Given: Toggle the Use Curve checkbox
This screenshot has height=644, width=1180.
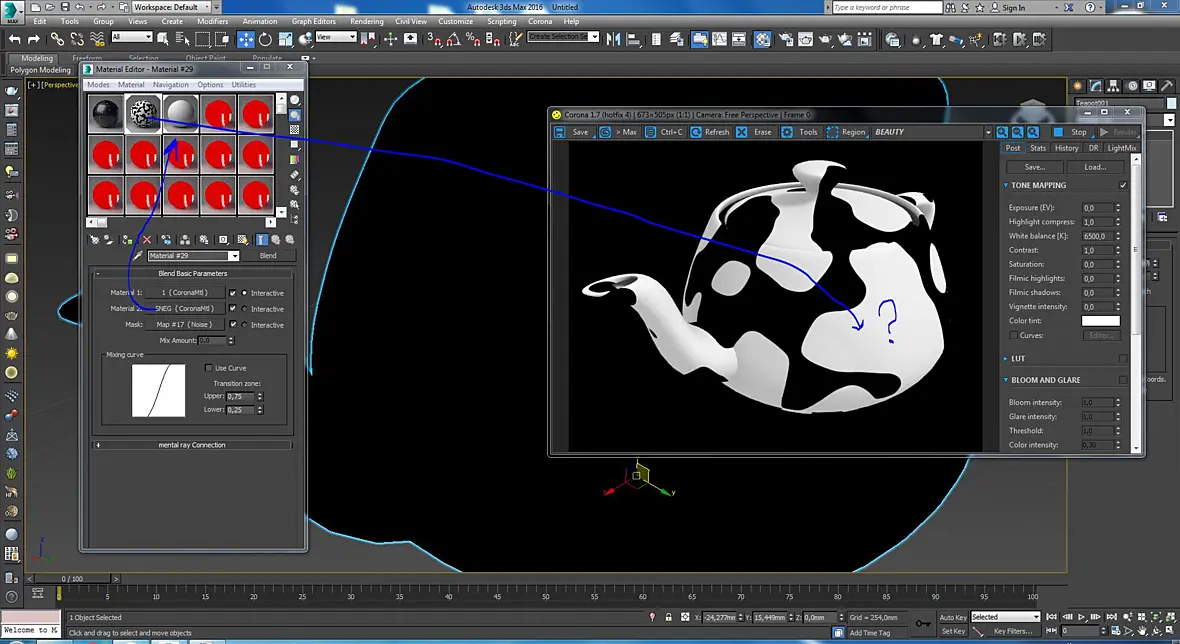Looking at the screenshot, I should (x=208, y=368).
